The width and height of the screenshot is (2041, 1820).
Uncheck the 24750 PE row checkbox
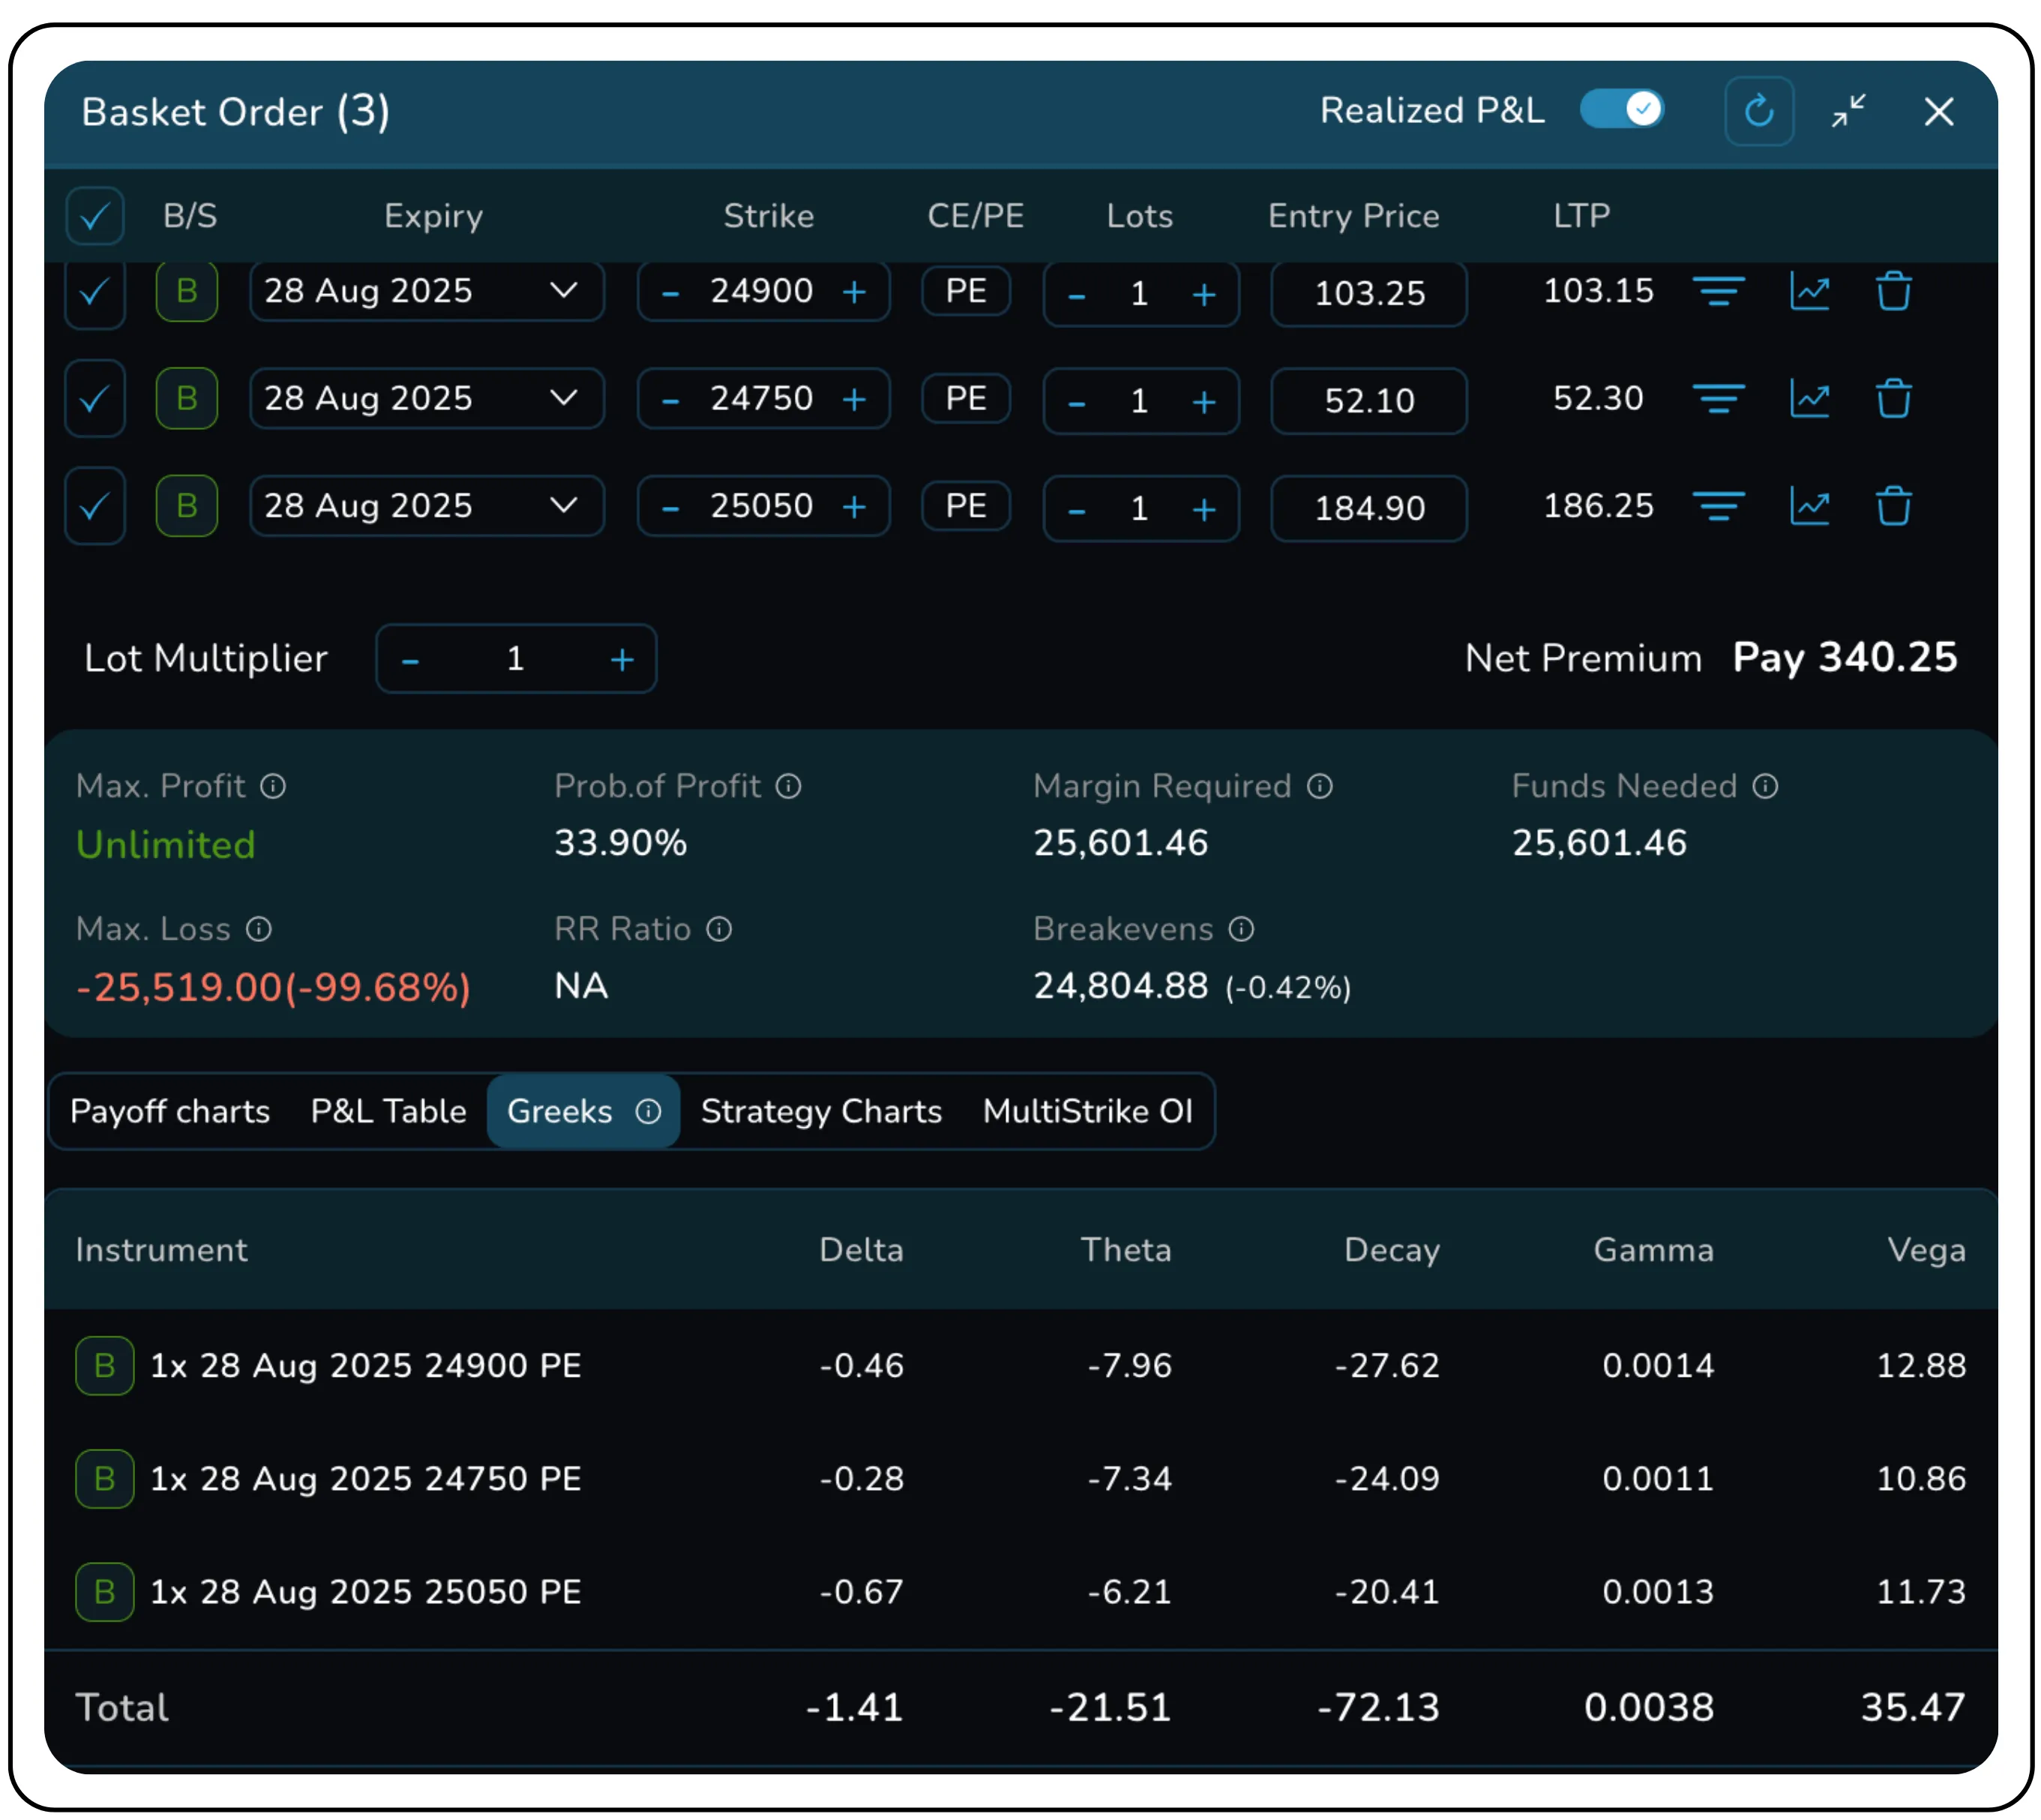[x=95, y=399]
